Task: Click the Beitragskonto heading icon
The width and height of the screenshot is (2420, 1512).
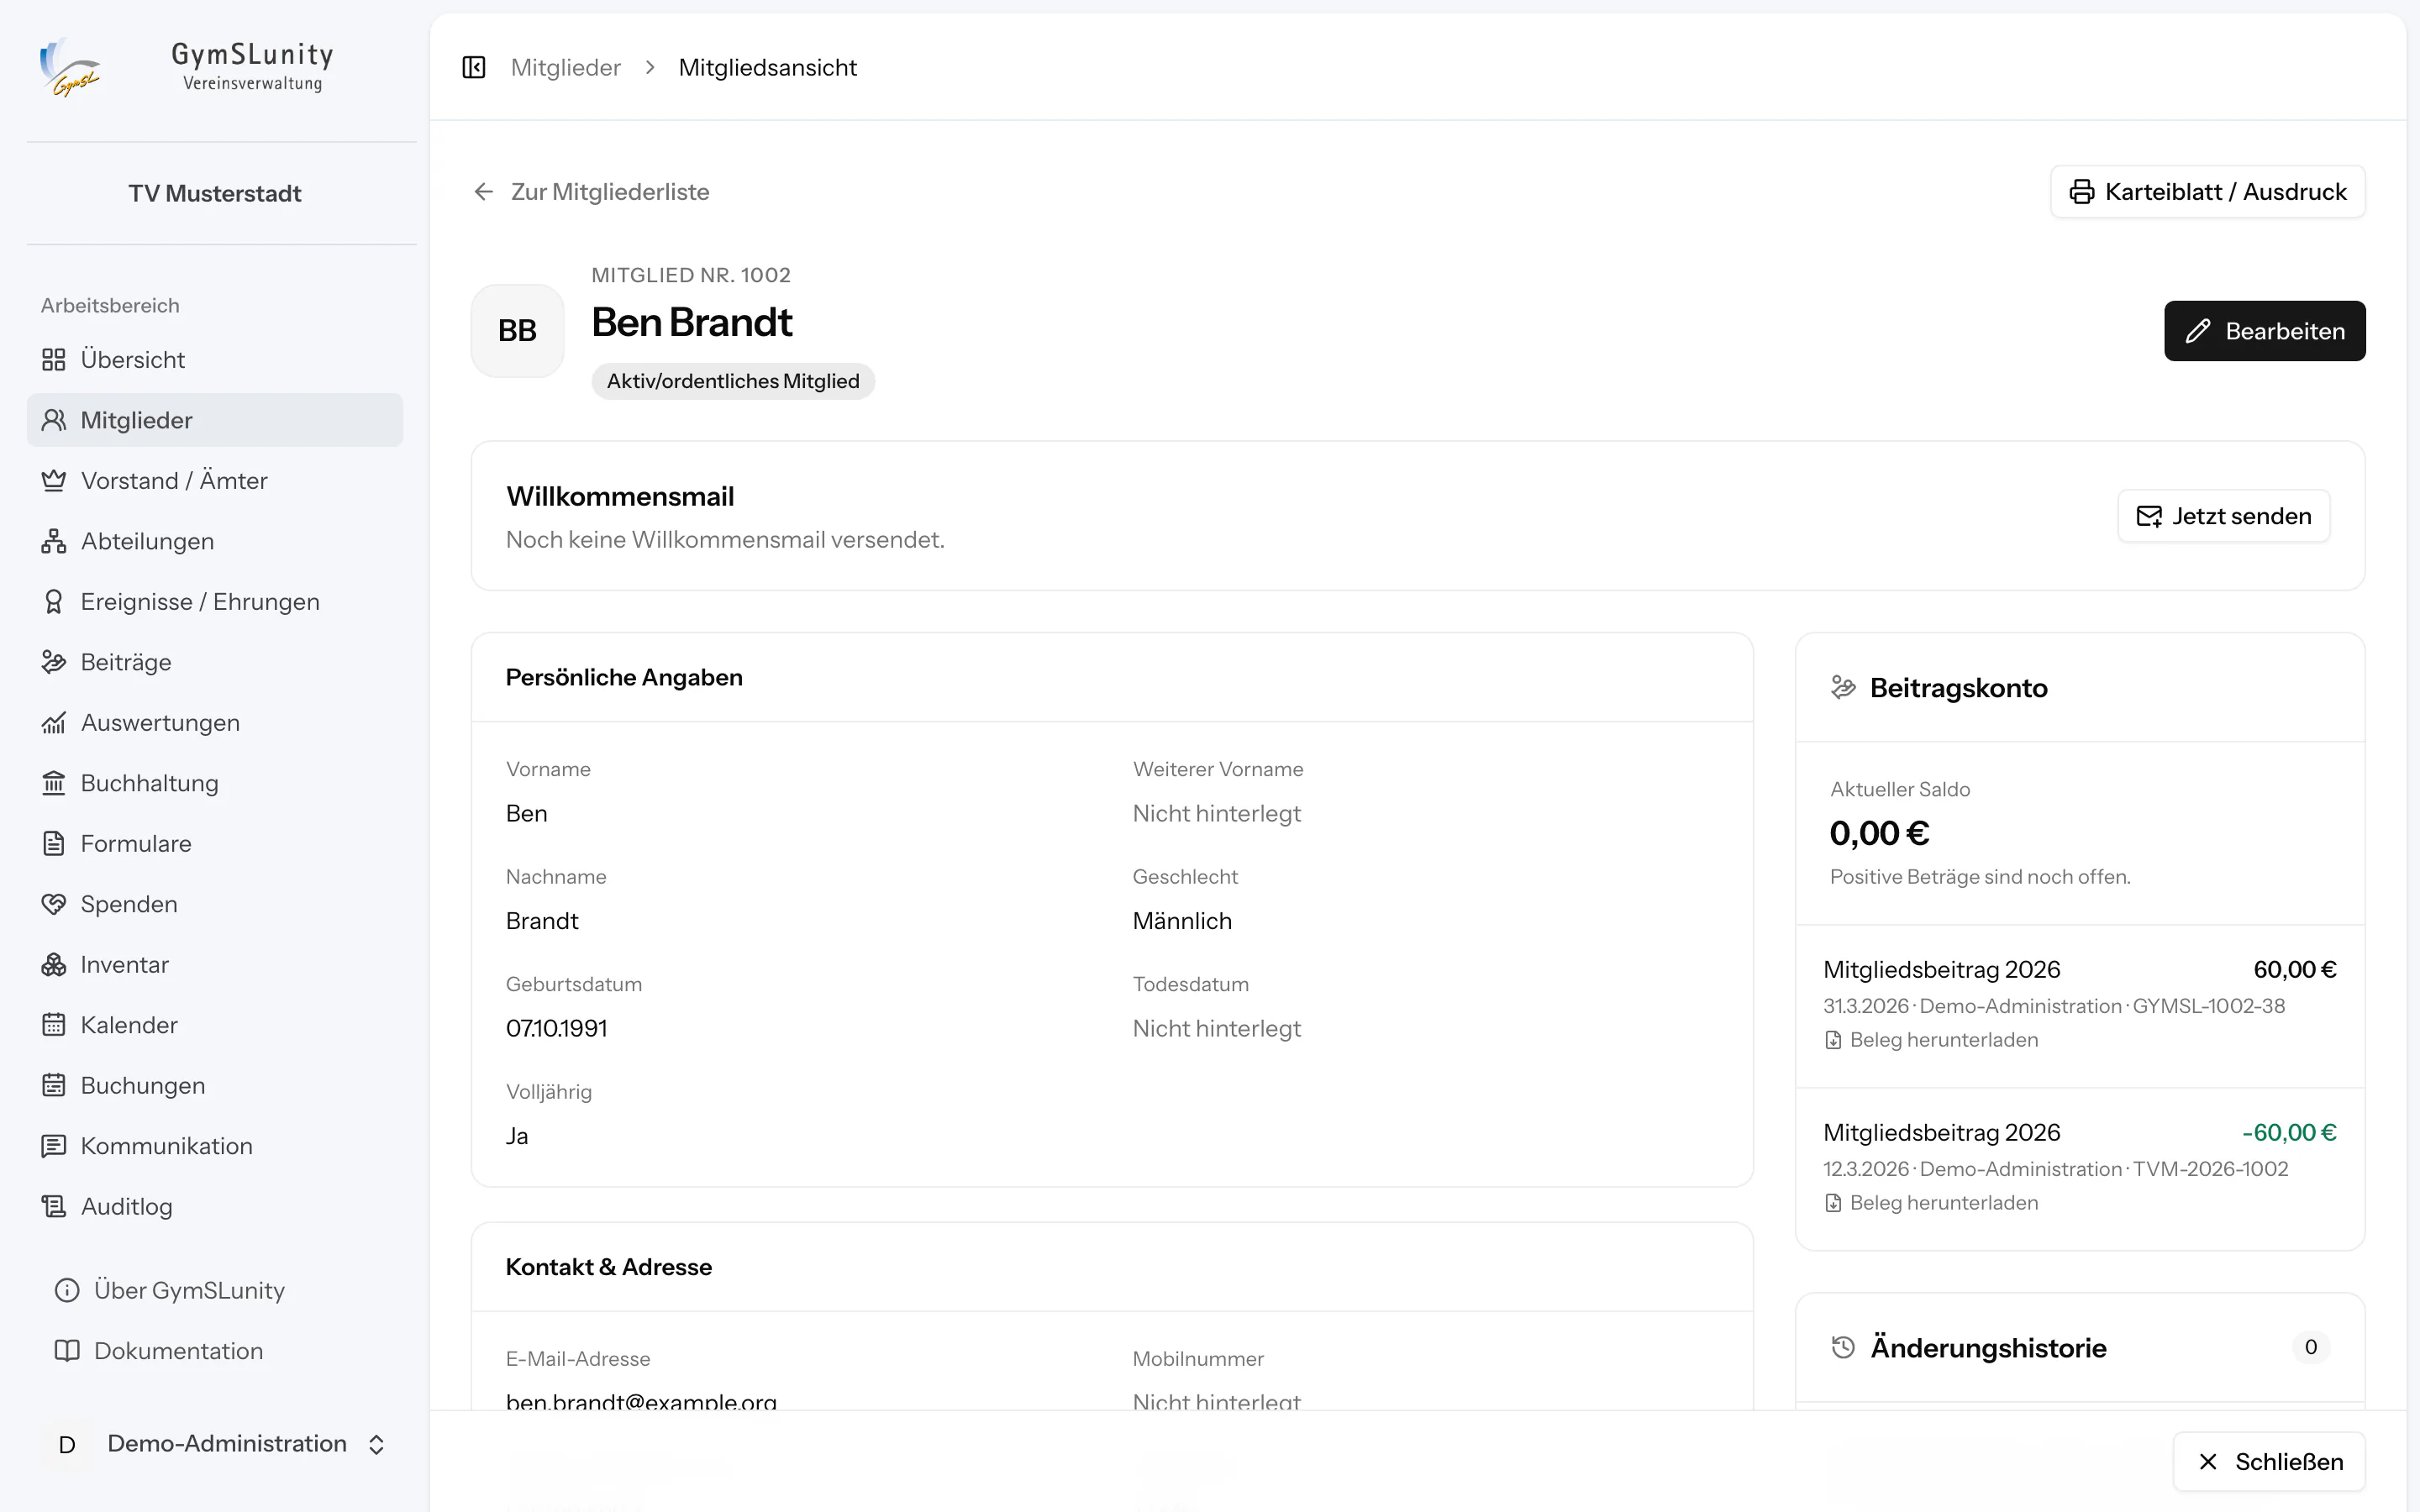Action: coord(1843,688)
